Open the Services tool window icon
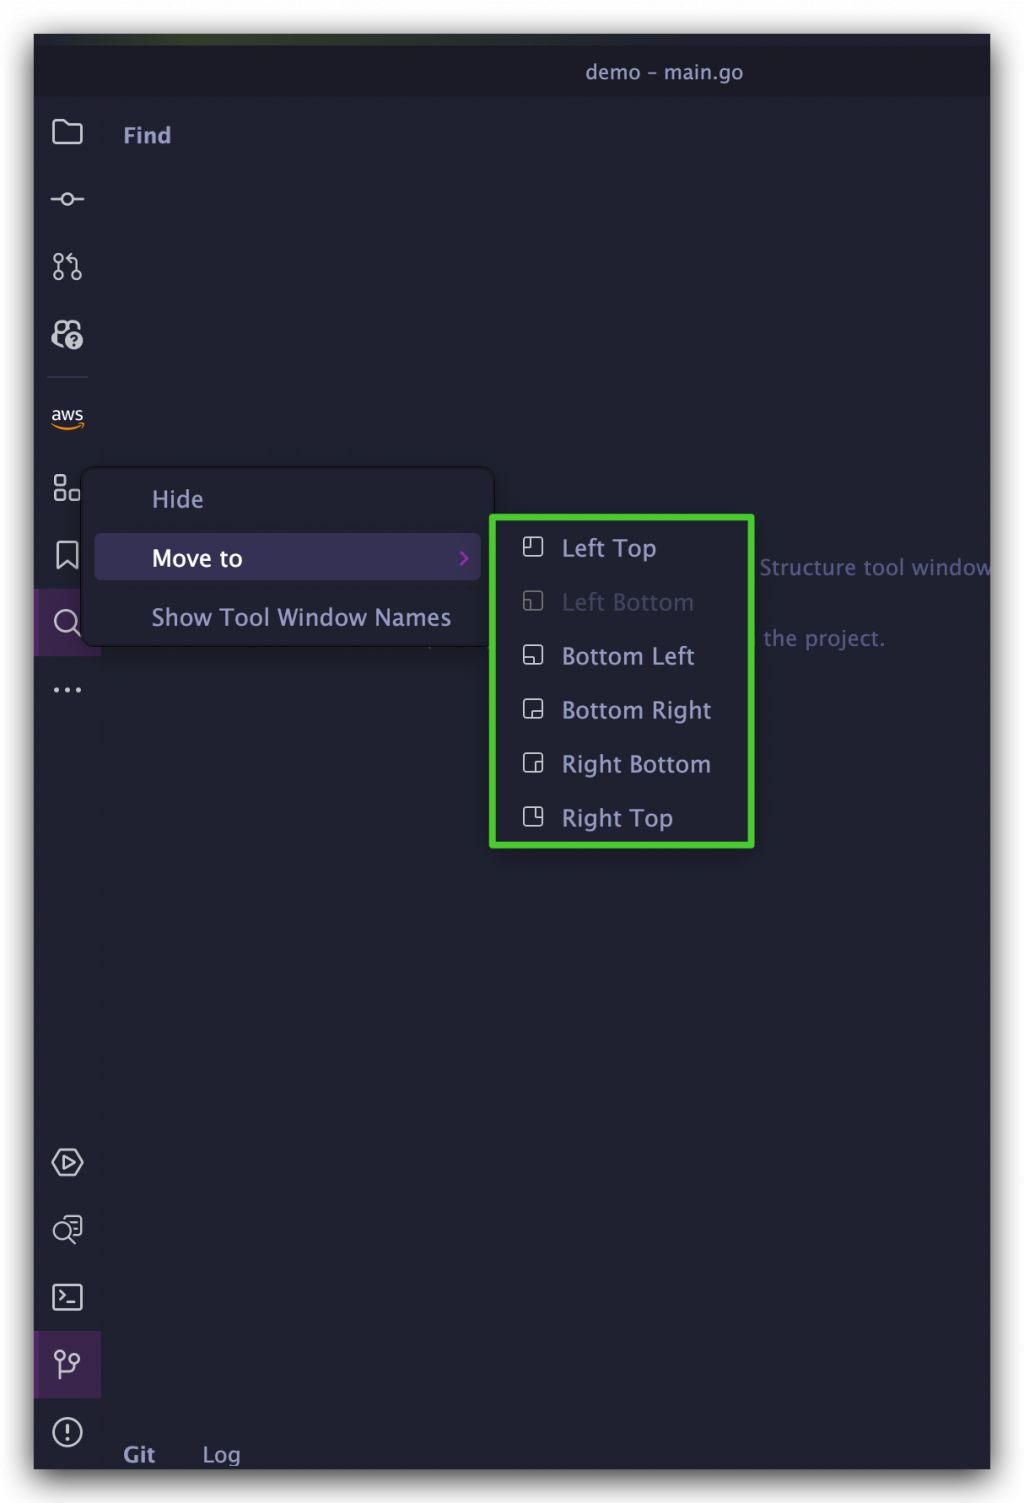 (x=67, y=1162)
